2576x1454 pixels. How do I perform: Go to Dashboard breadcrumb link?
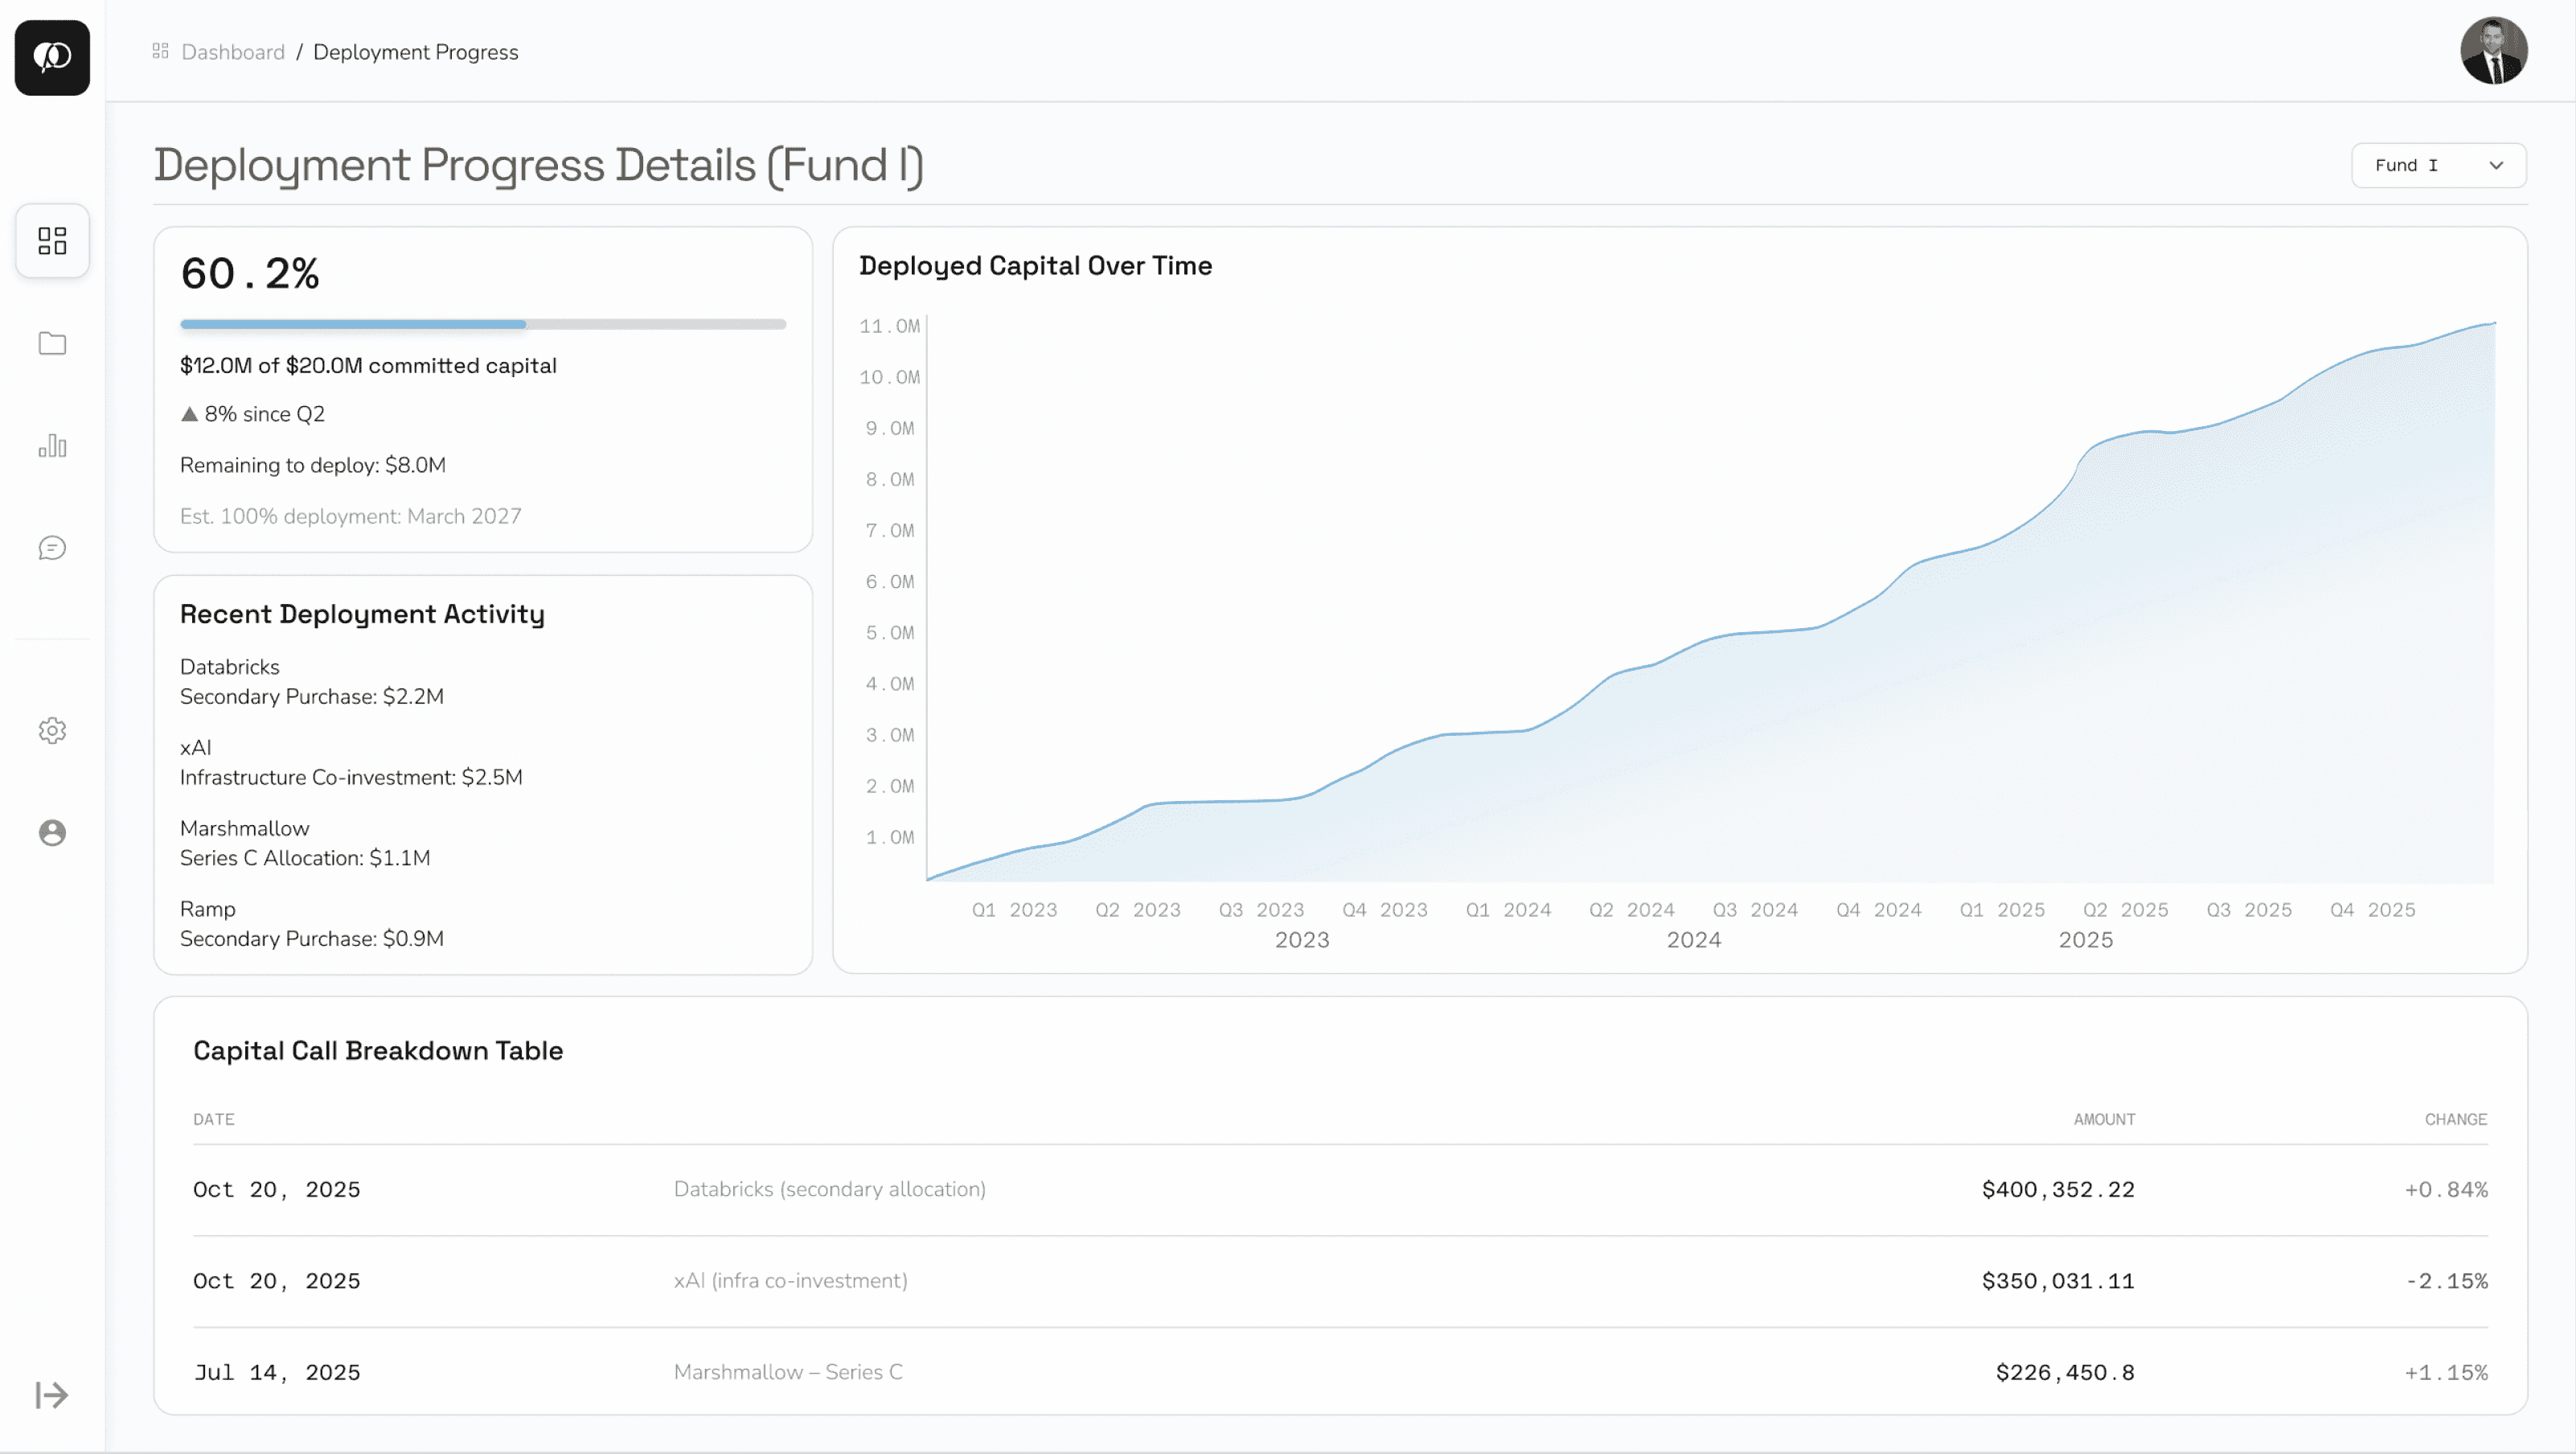coord(233,52)
